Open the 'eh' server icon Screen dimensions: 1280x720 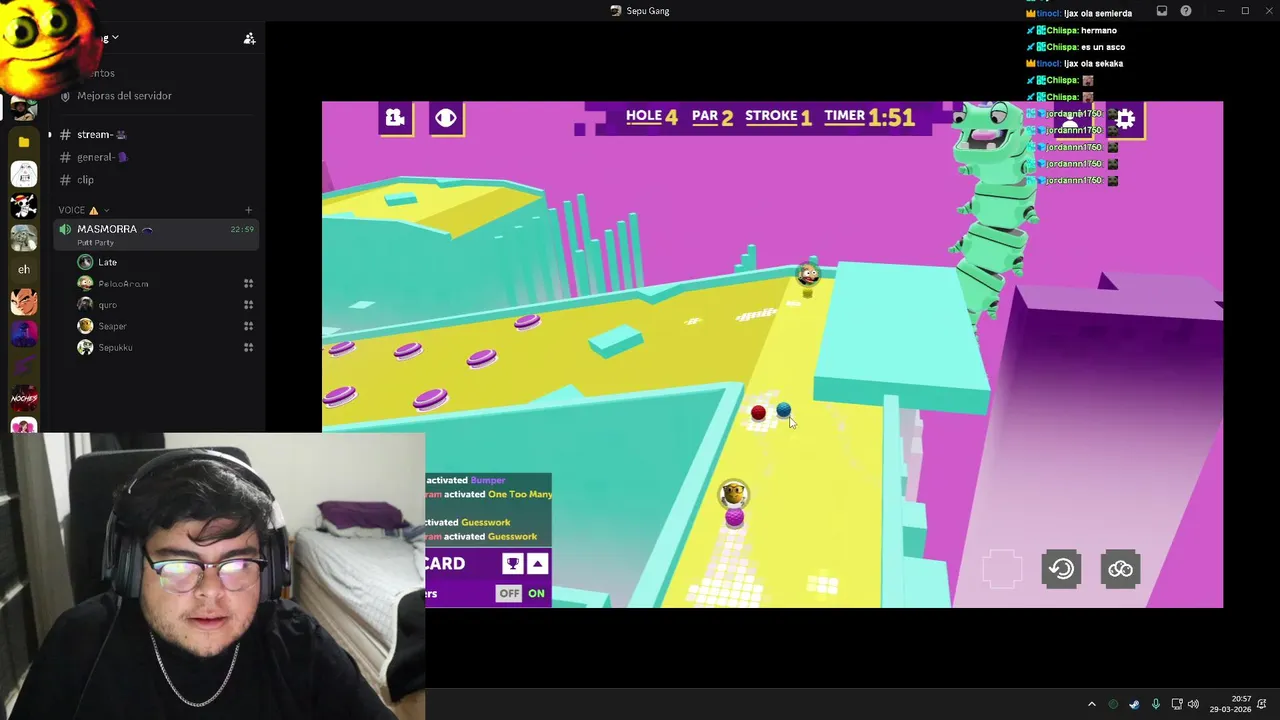[24, 269]
